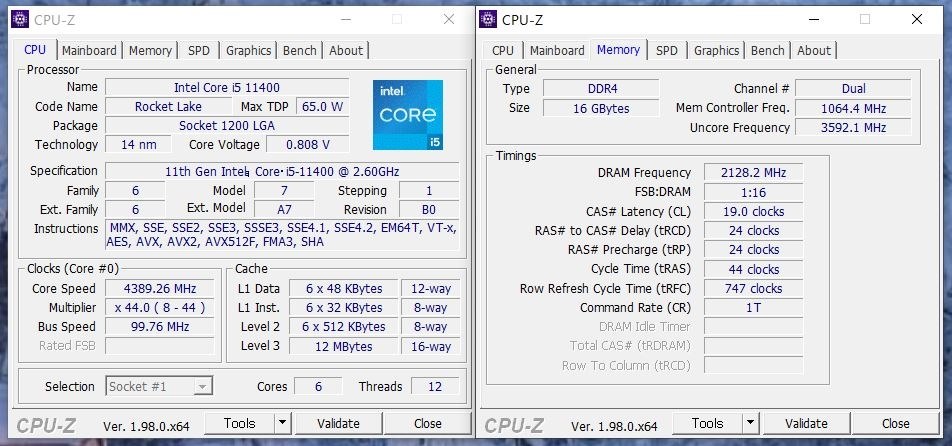Click Cores value 6
Screen dimensions: 952x446
318,386
